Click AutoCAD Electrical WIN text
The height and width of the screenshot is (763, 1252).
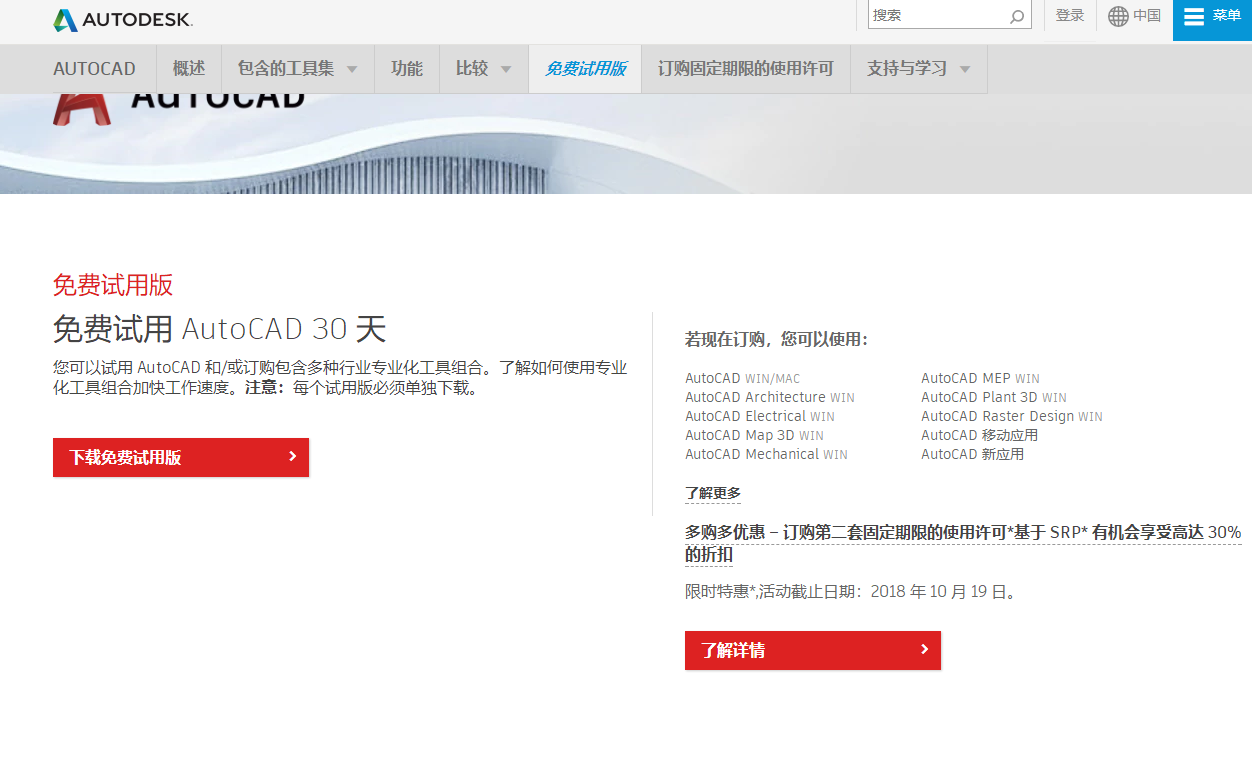(x=760, y=416)
